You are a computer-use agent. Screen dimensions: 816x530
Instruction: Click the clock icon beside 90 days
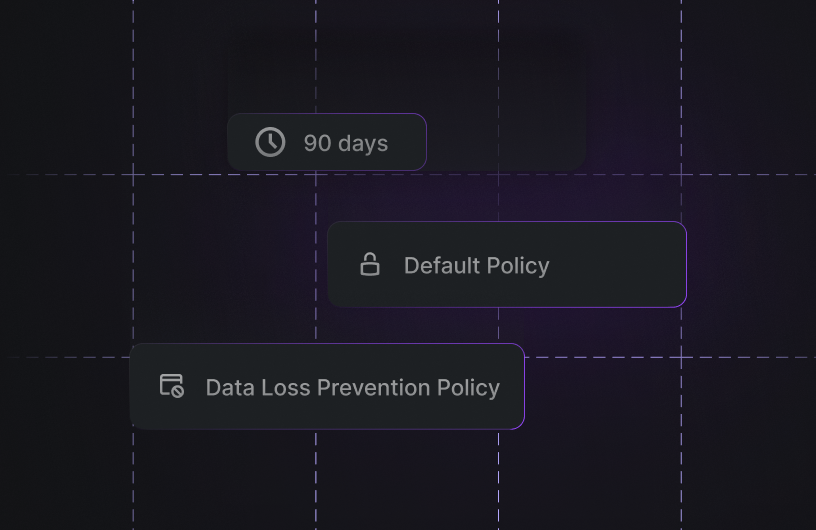click(270, 142)
